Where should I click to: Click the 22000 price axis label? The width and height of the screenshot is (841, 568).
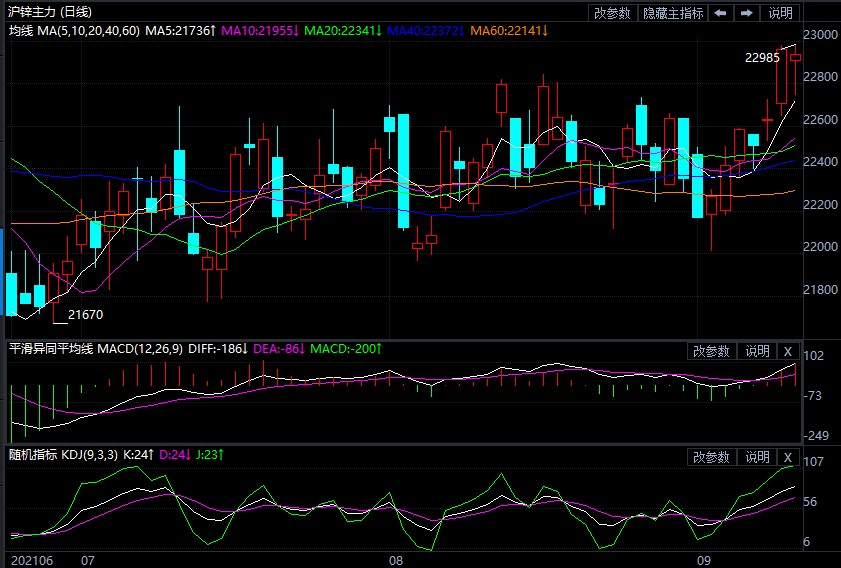tap(820, 247)
